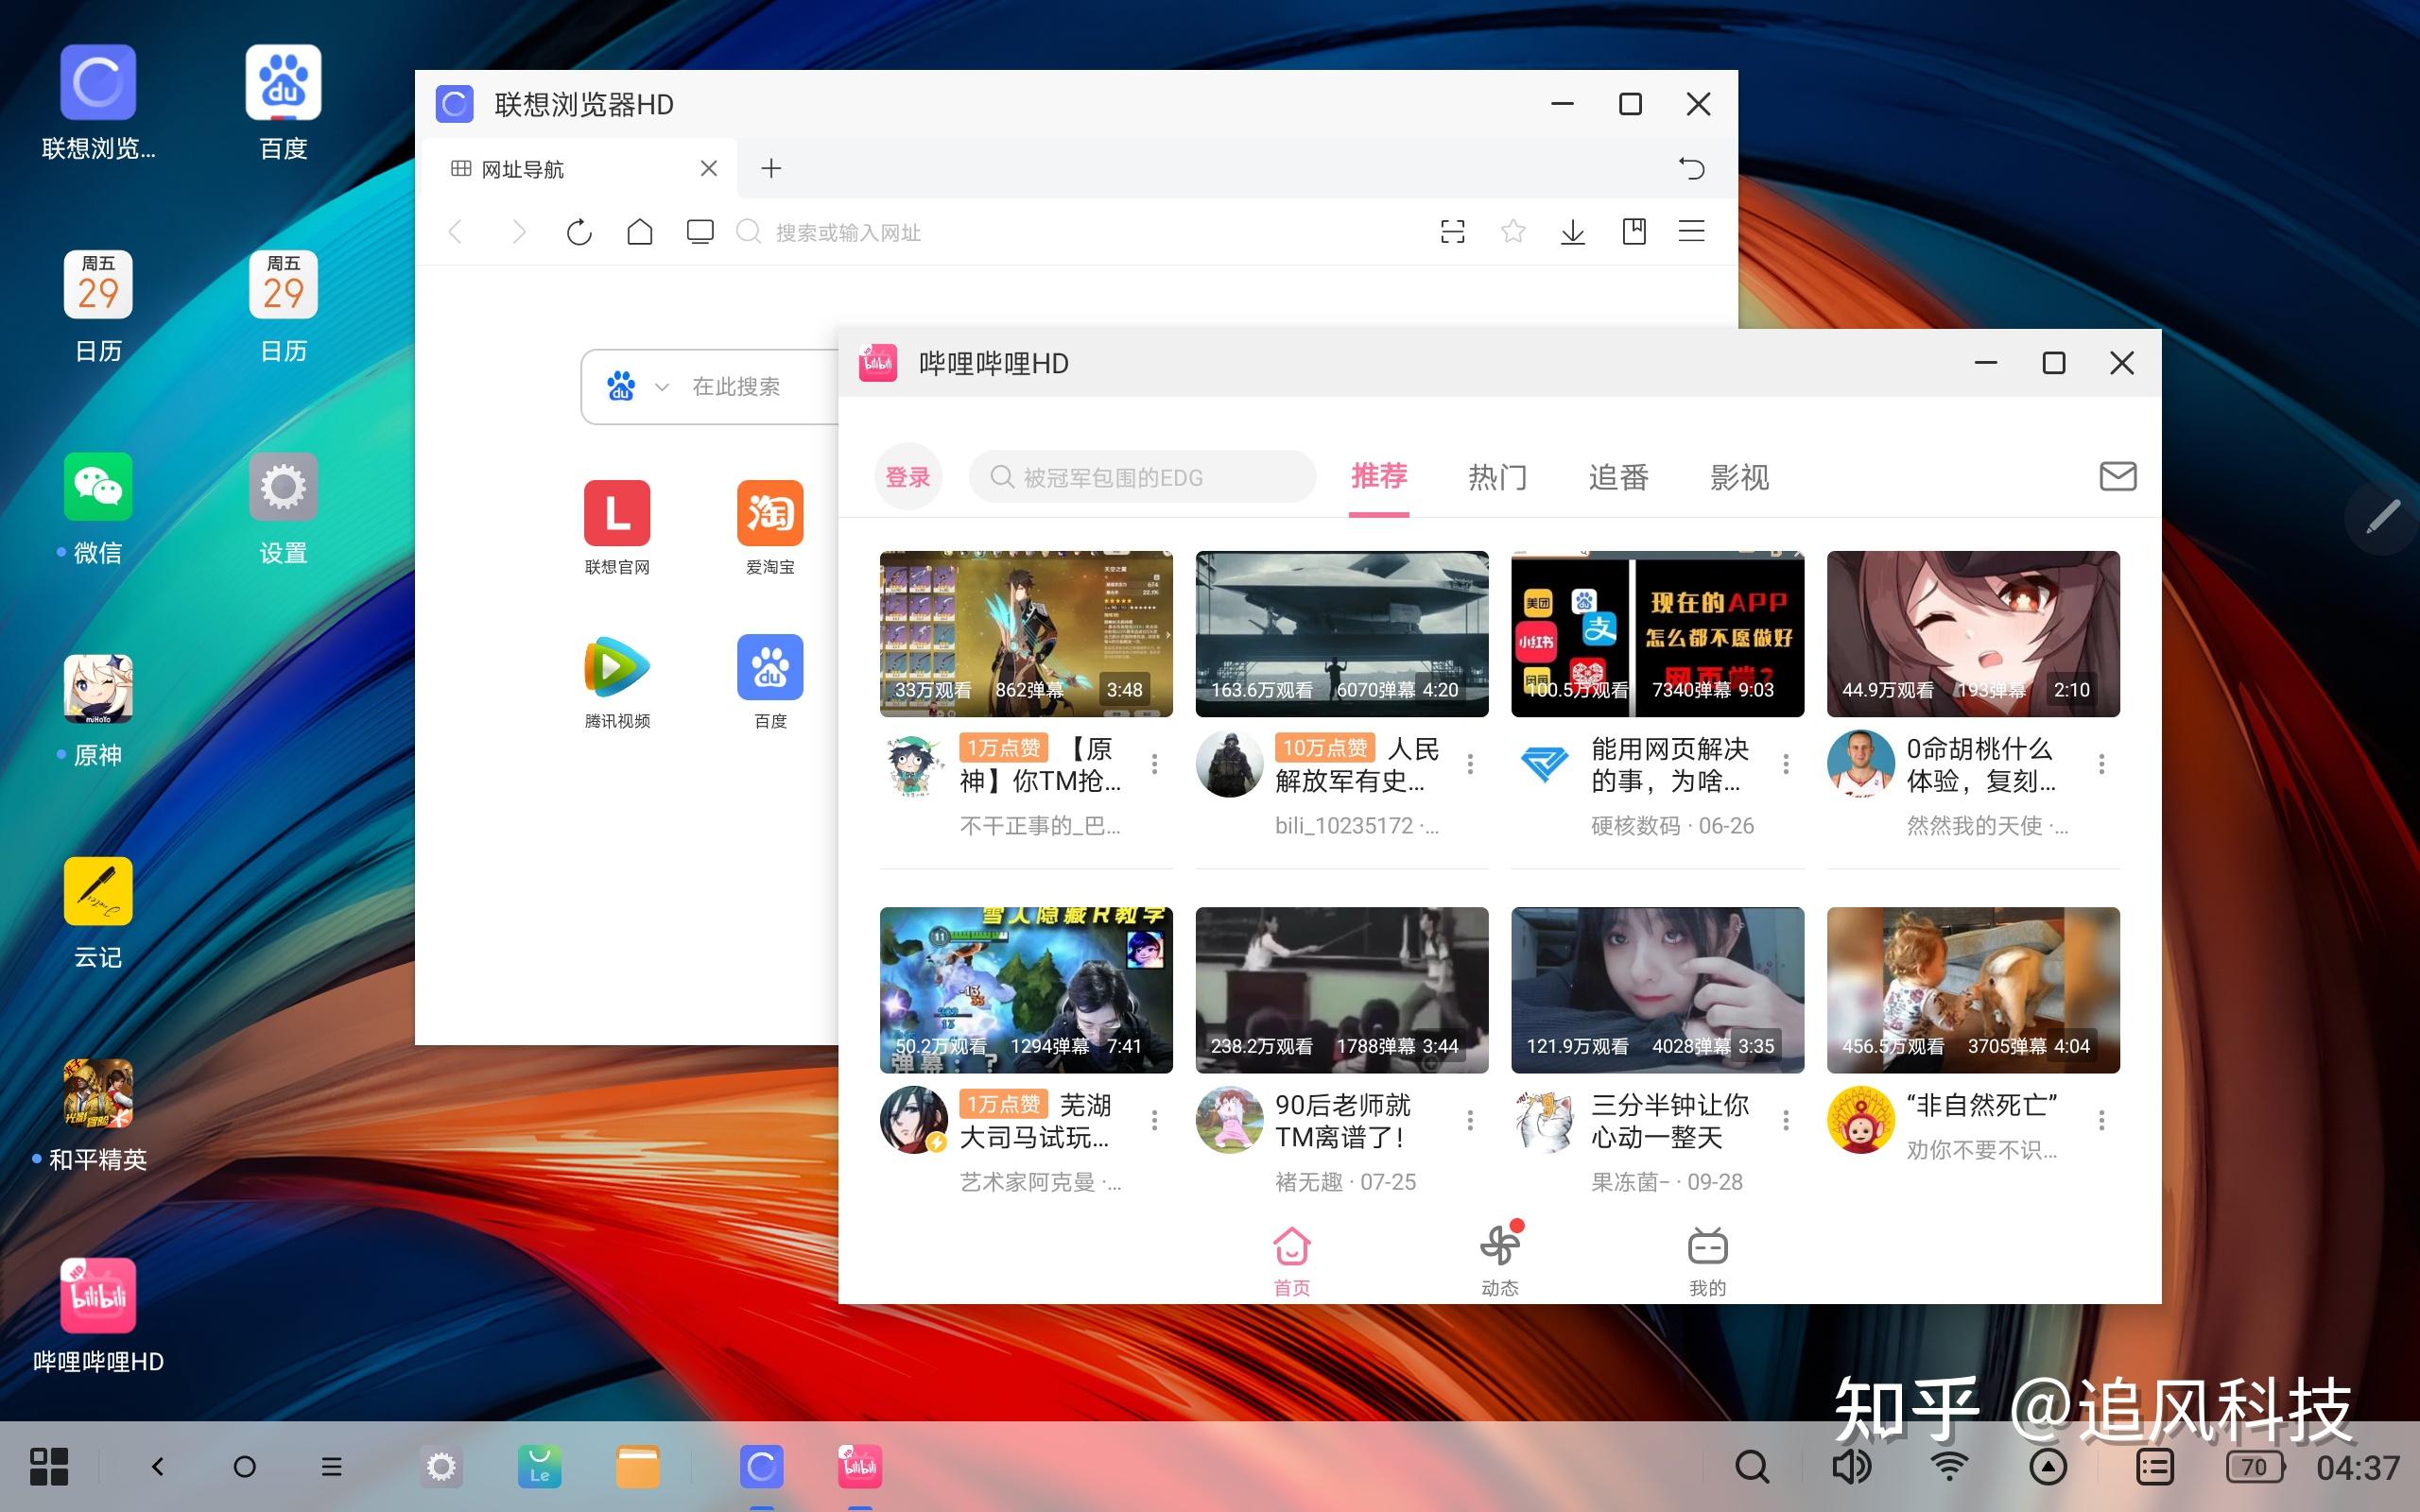Screen dimensions: 2420x1512
Task: Open more options for "非自然死亡" video
Action: pos(2102,1120)
